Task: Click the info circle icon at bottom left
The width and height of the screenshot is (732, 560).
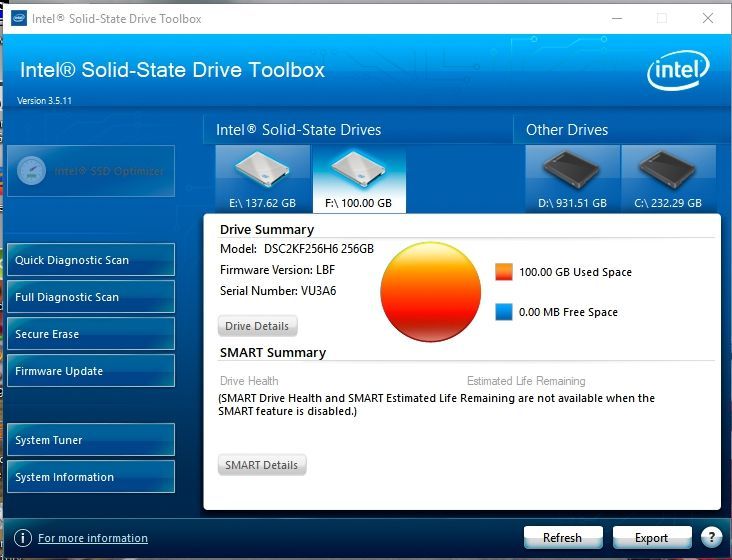Action: pyautogui.click(x=22, y=538)
